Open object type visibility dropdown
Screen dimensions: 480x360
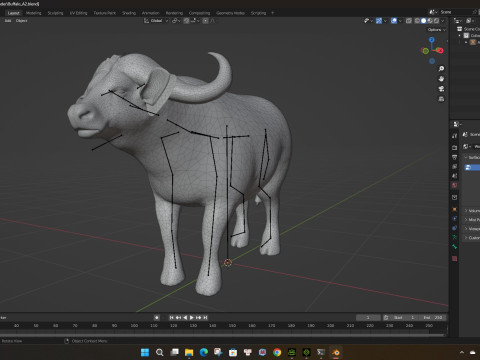point(368,21)
